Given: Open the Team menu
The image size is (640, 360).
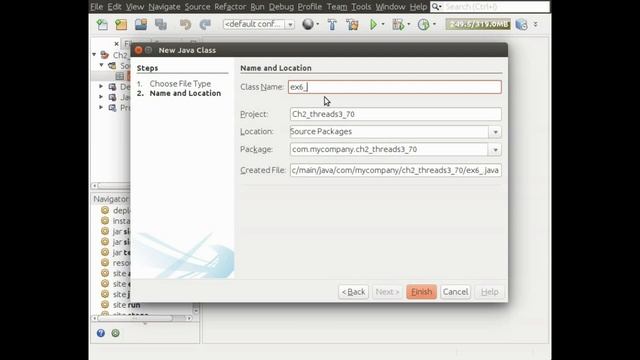Looking at the screenshot, I should coord(337,7).
